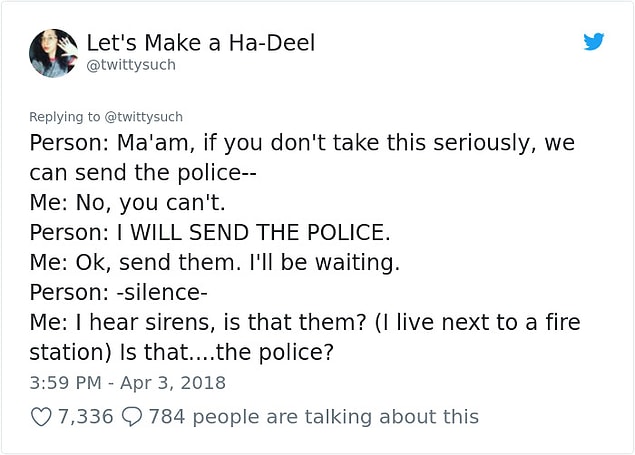The image size is (635, 455).
Task: Click the text 'Person: -silence-'
Action: coord(118,292)
